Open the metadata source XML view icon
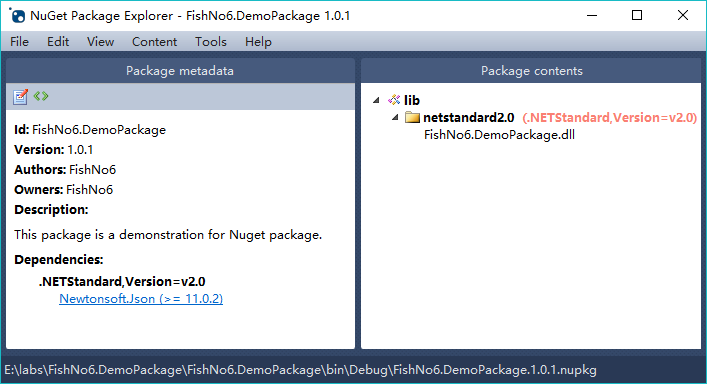This screenshot has height=384, width=707. point(41,96)
